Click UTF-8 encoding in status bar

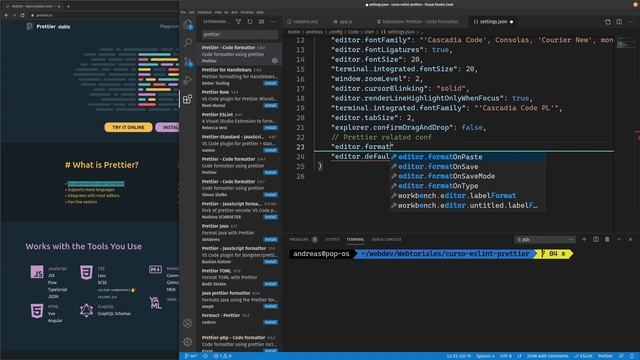tap(506, 356)
